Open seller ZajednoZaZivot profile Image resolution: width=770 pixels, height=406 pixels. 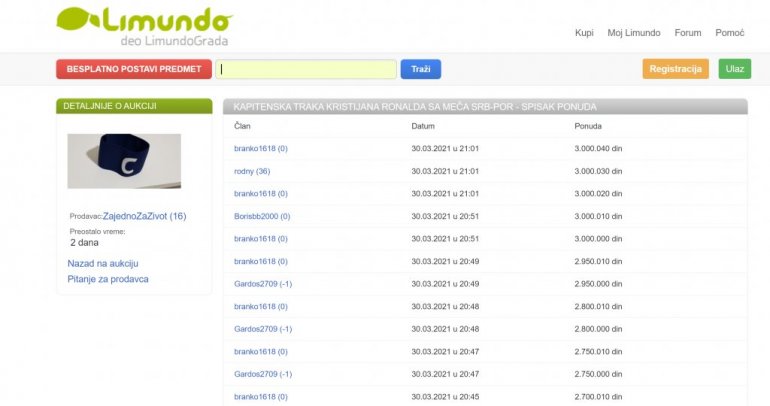coord(144,216)
